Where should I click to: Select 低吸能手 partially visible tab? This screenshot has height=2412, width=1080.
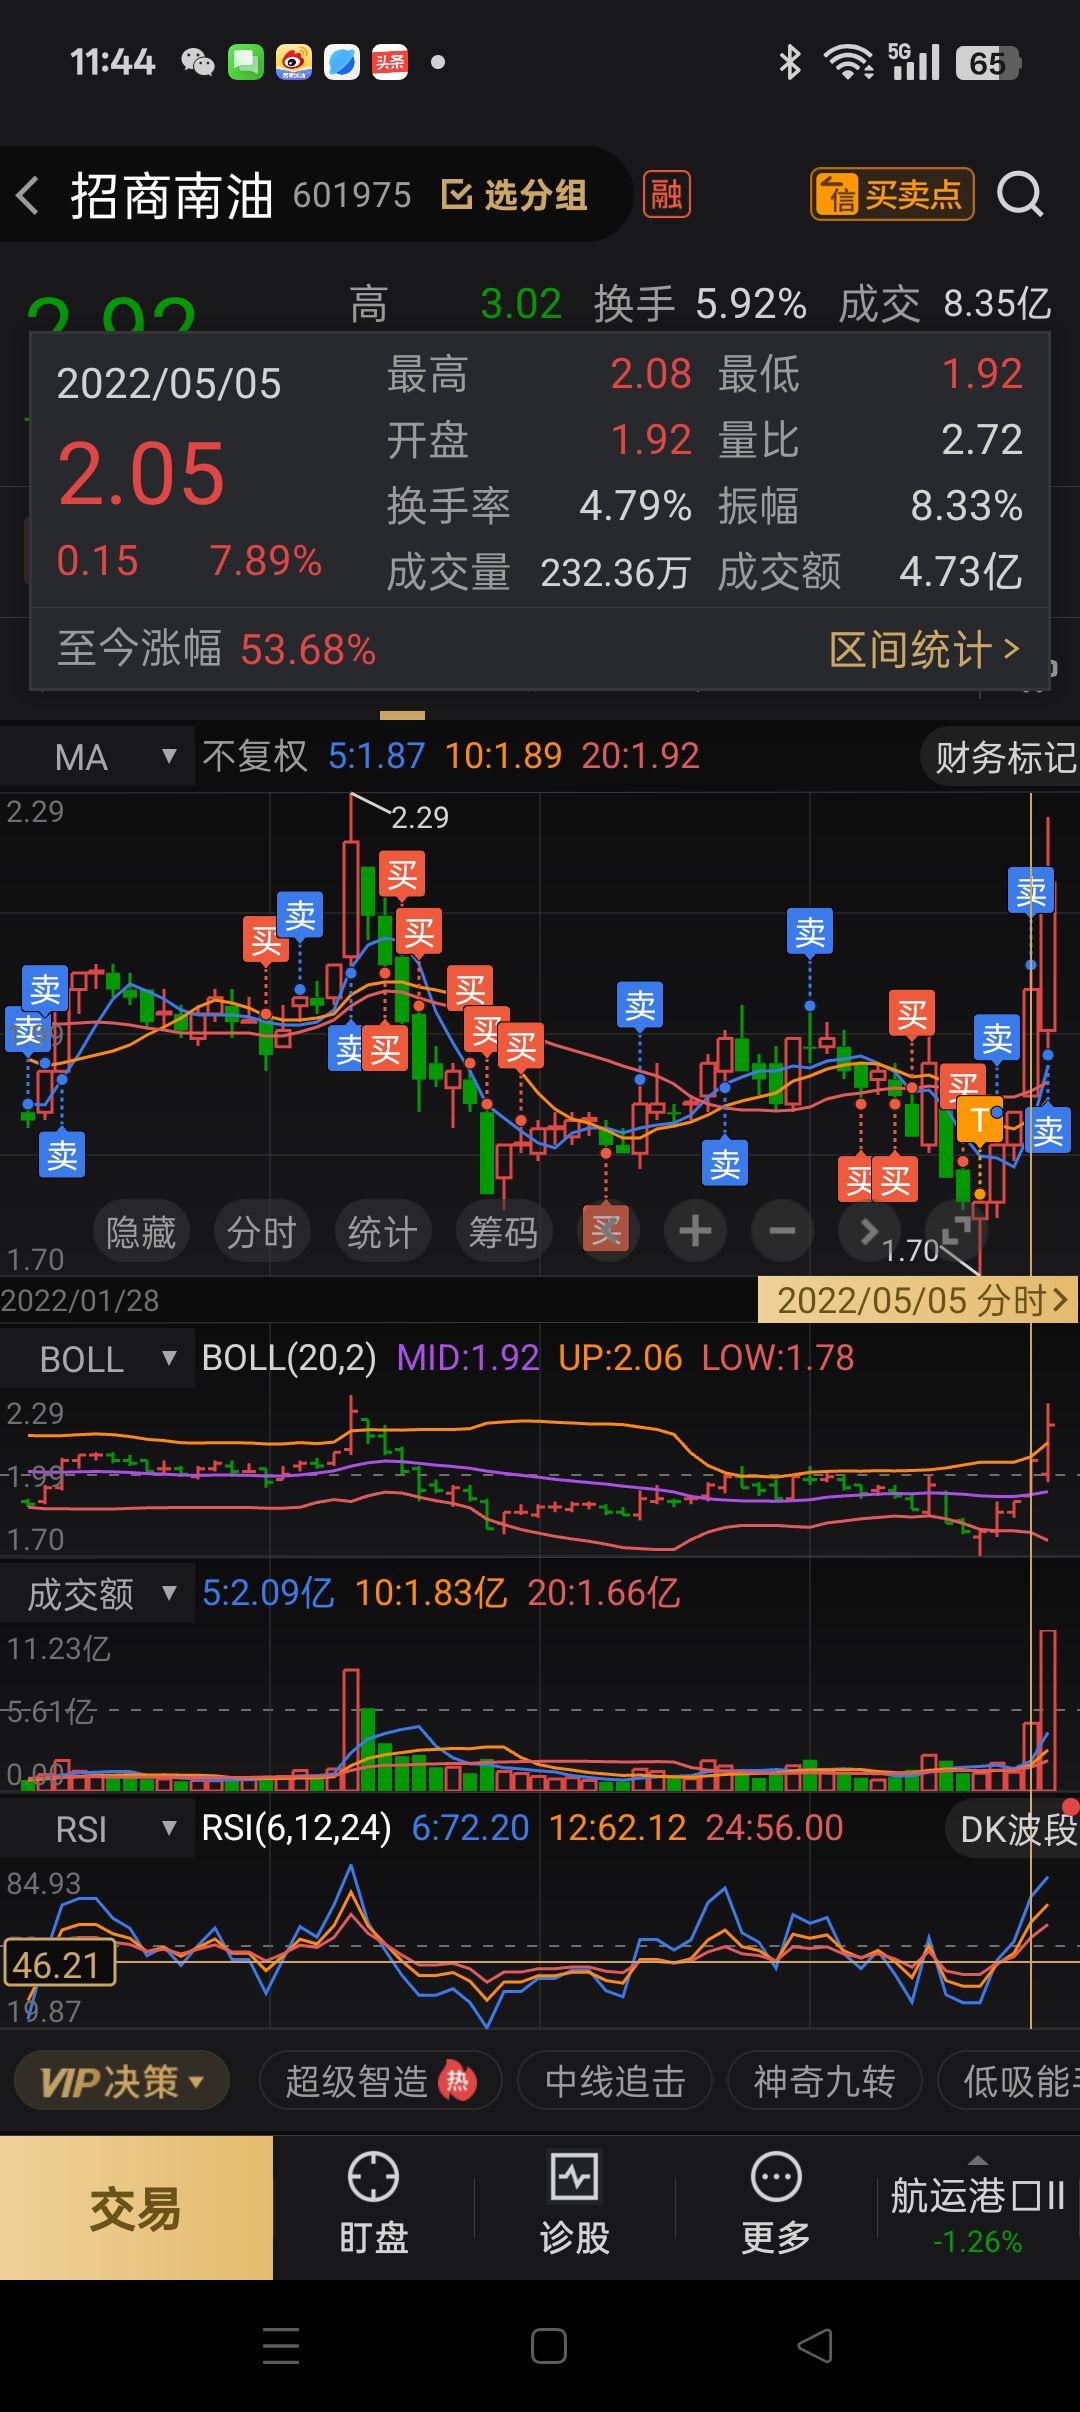pos(1010,2082)
